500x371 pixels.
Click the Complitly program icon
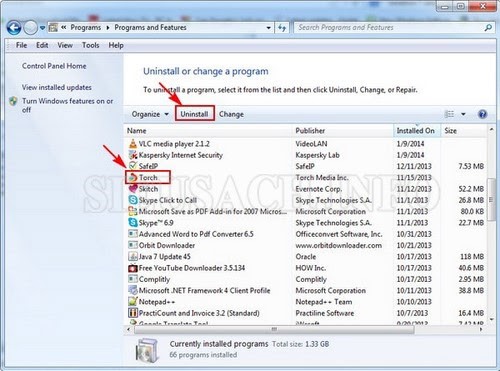133,279
